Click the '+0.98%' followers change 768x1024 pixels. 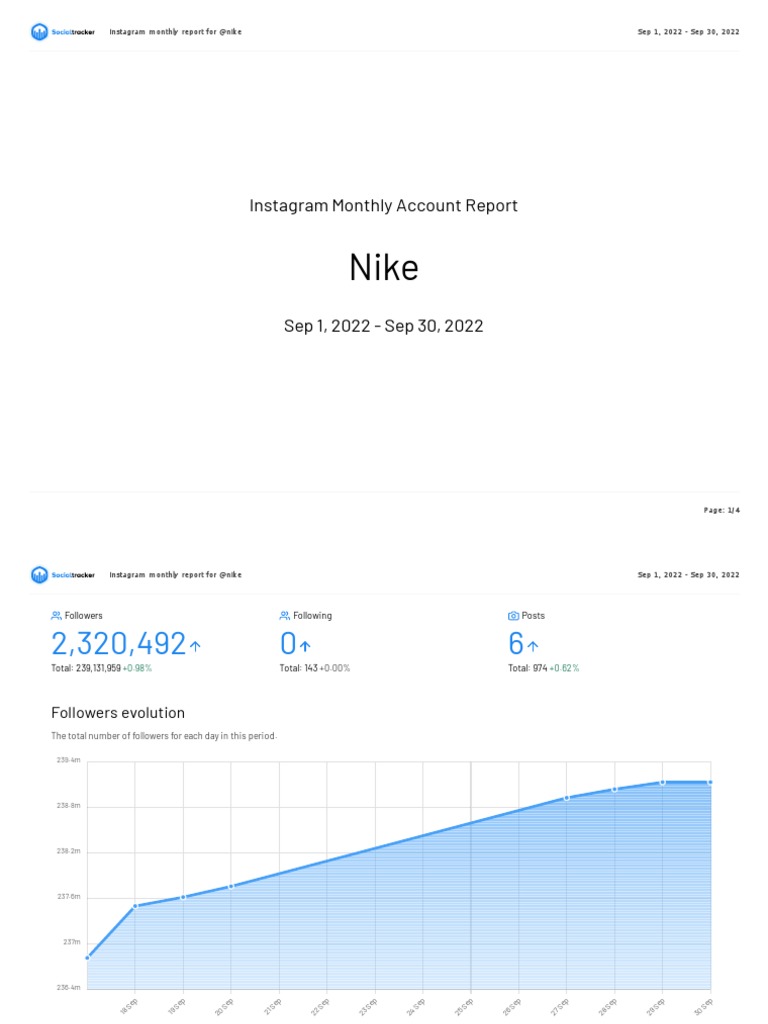(137, 668)
